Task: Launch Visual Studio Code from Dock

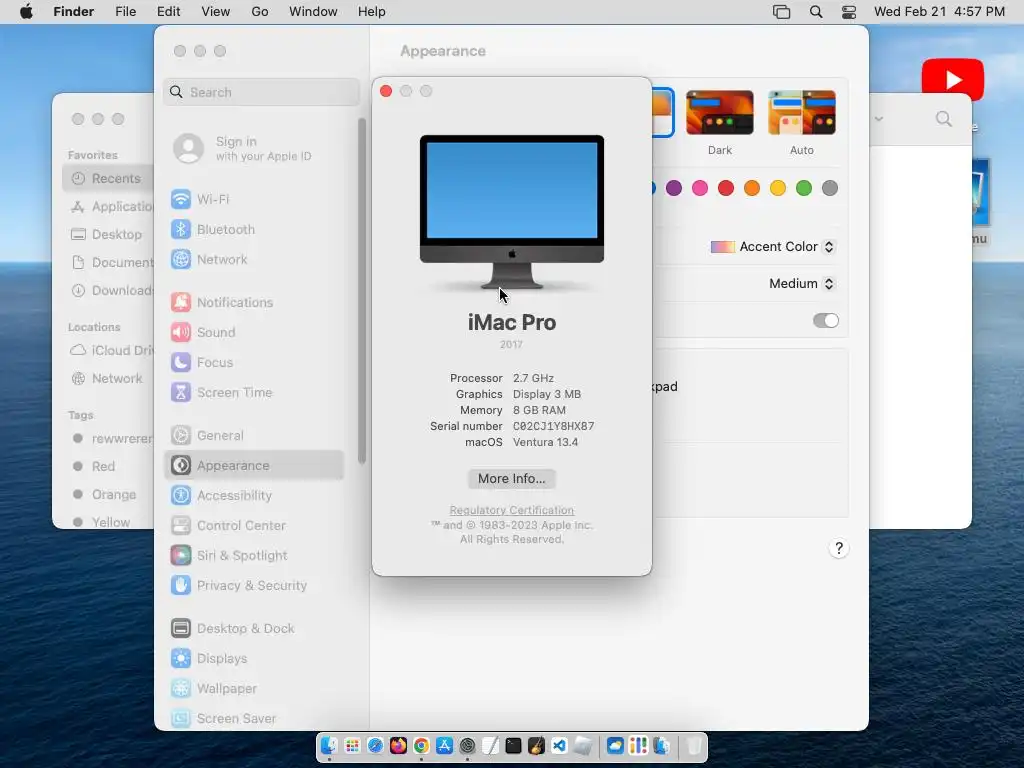Action: (559, 746)
